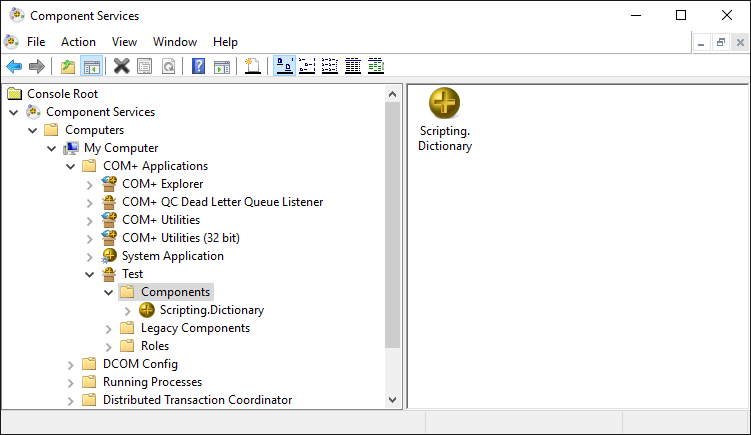Expand Scripting.Dictionary tree node
The image size is (751, 435).
(x=127, y=311)
